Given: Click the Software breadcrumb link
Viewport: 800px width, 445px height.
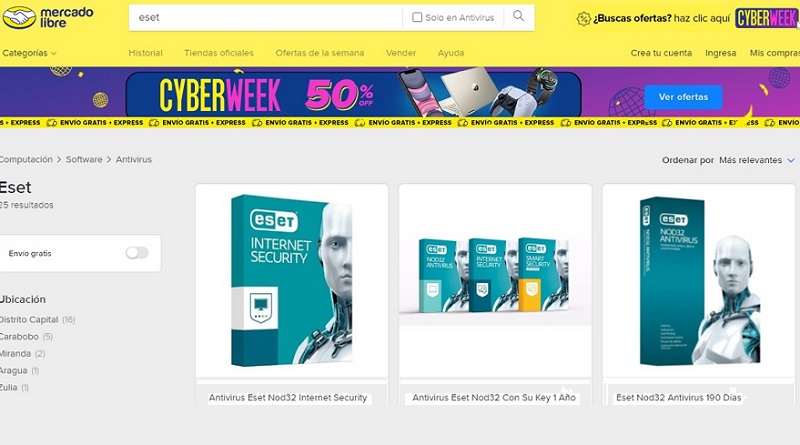Looking at the screenshot, I should point(84,159).
